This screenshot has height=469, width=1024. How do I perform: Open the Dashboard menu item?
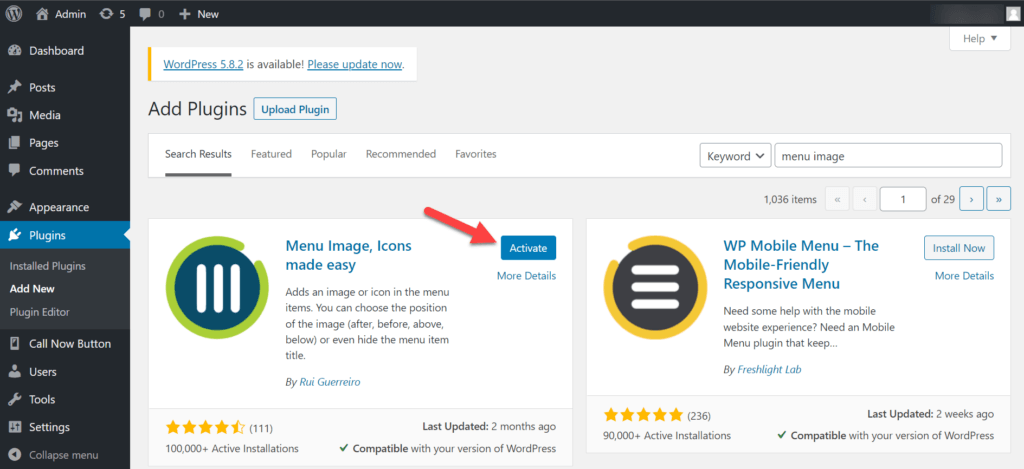pos(57,51)
